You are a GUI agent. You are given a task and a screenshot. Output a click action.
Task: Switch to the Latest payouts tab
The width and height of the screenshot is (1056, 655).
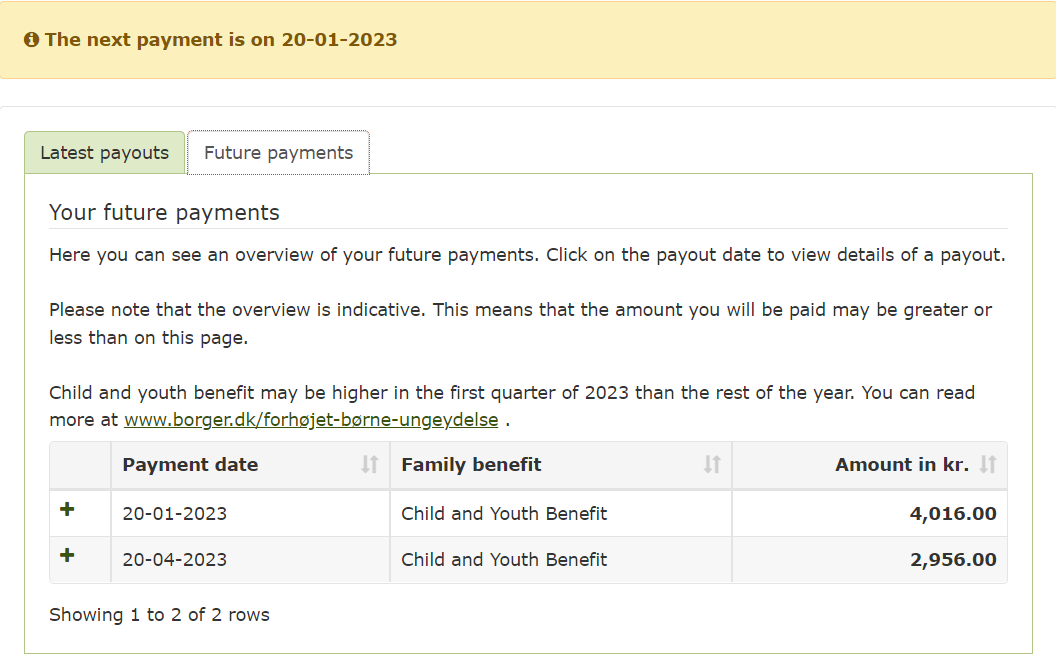click(104, 153)
